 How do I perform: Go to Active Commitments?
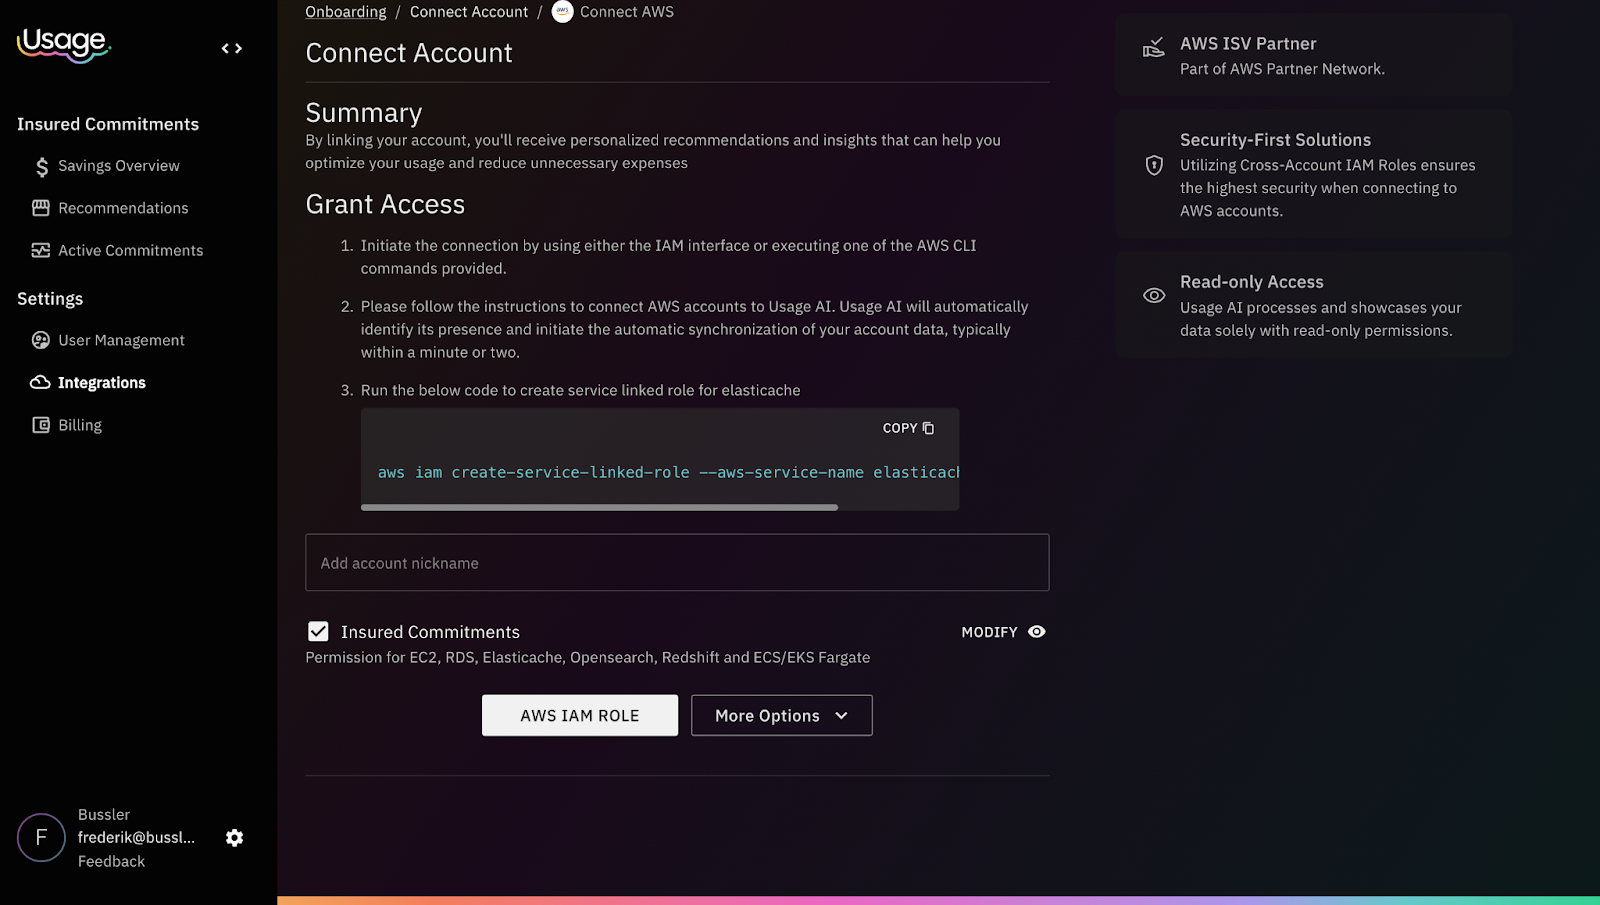click(131, 250)
